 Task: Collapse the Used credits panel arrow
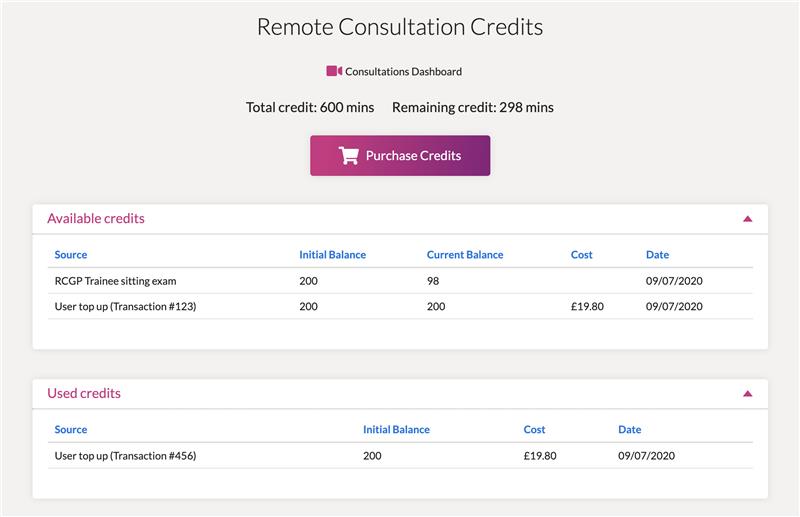747,393
